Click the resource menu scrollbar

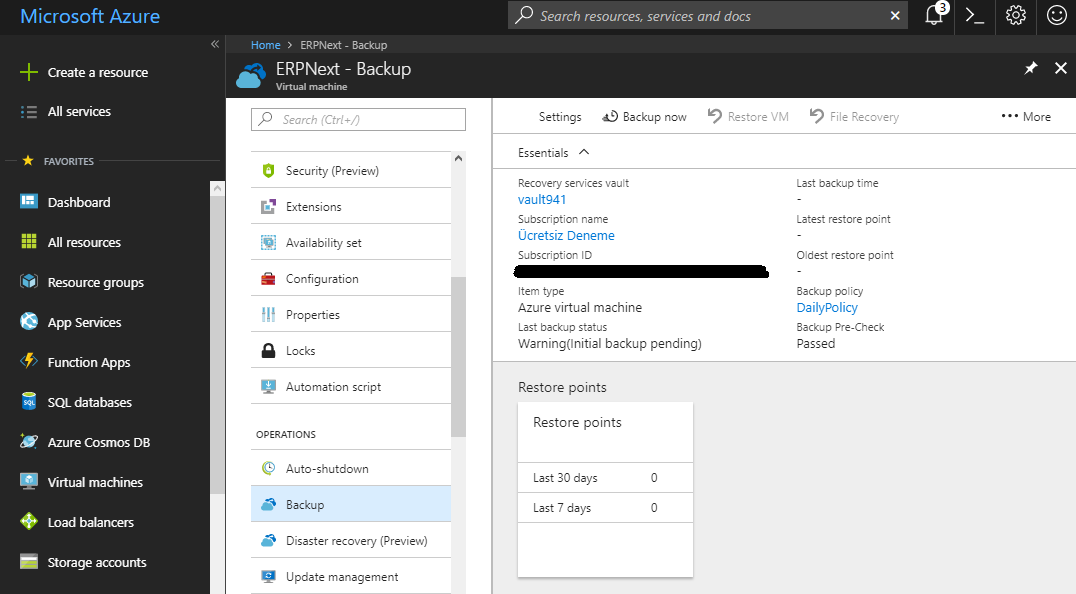coord(458,357)
